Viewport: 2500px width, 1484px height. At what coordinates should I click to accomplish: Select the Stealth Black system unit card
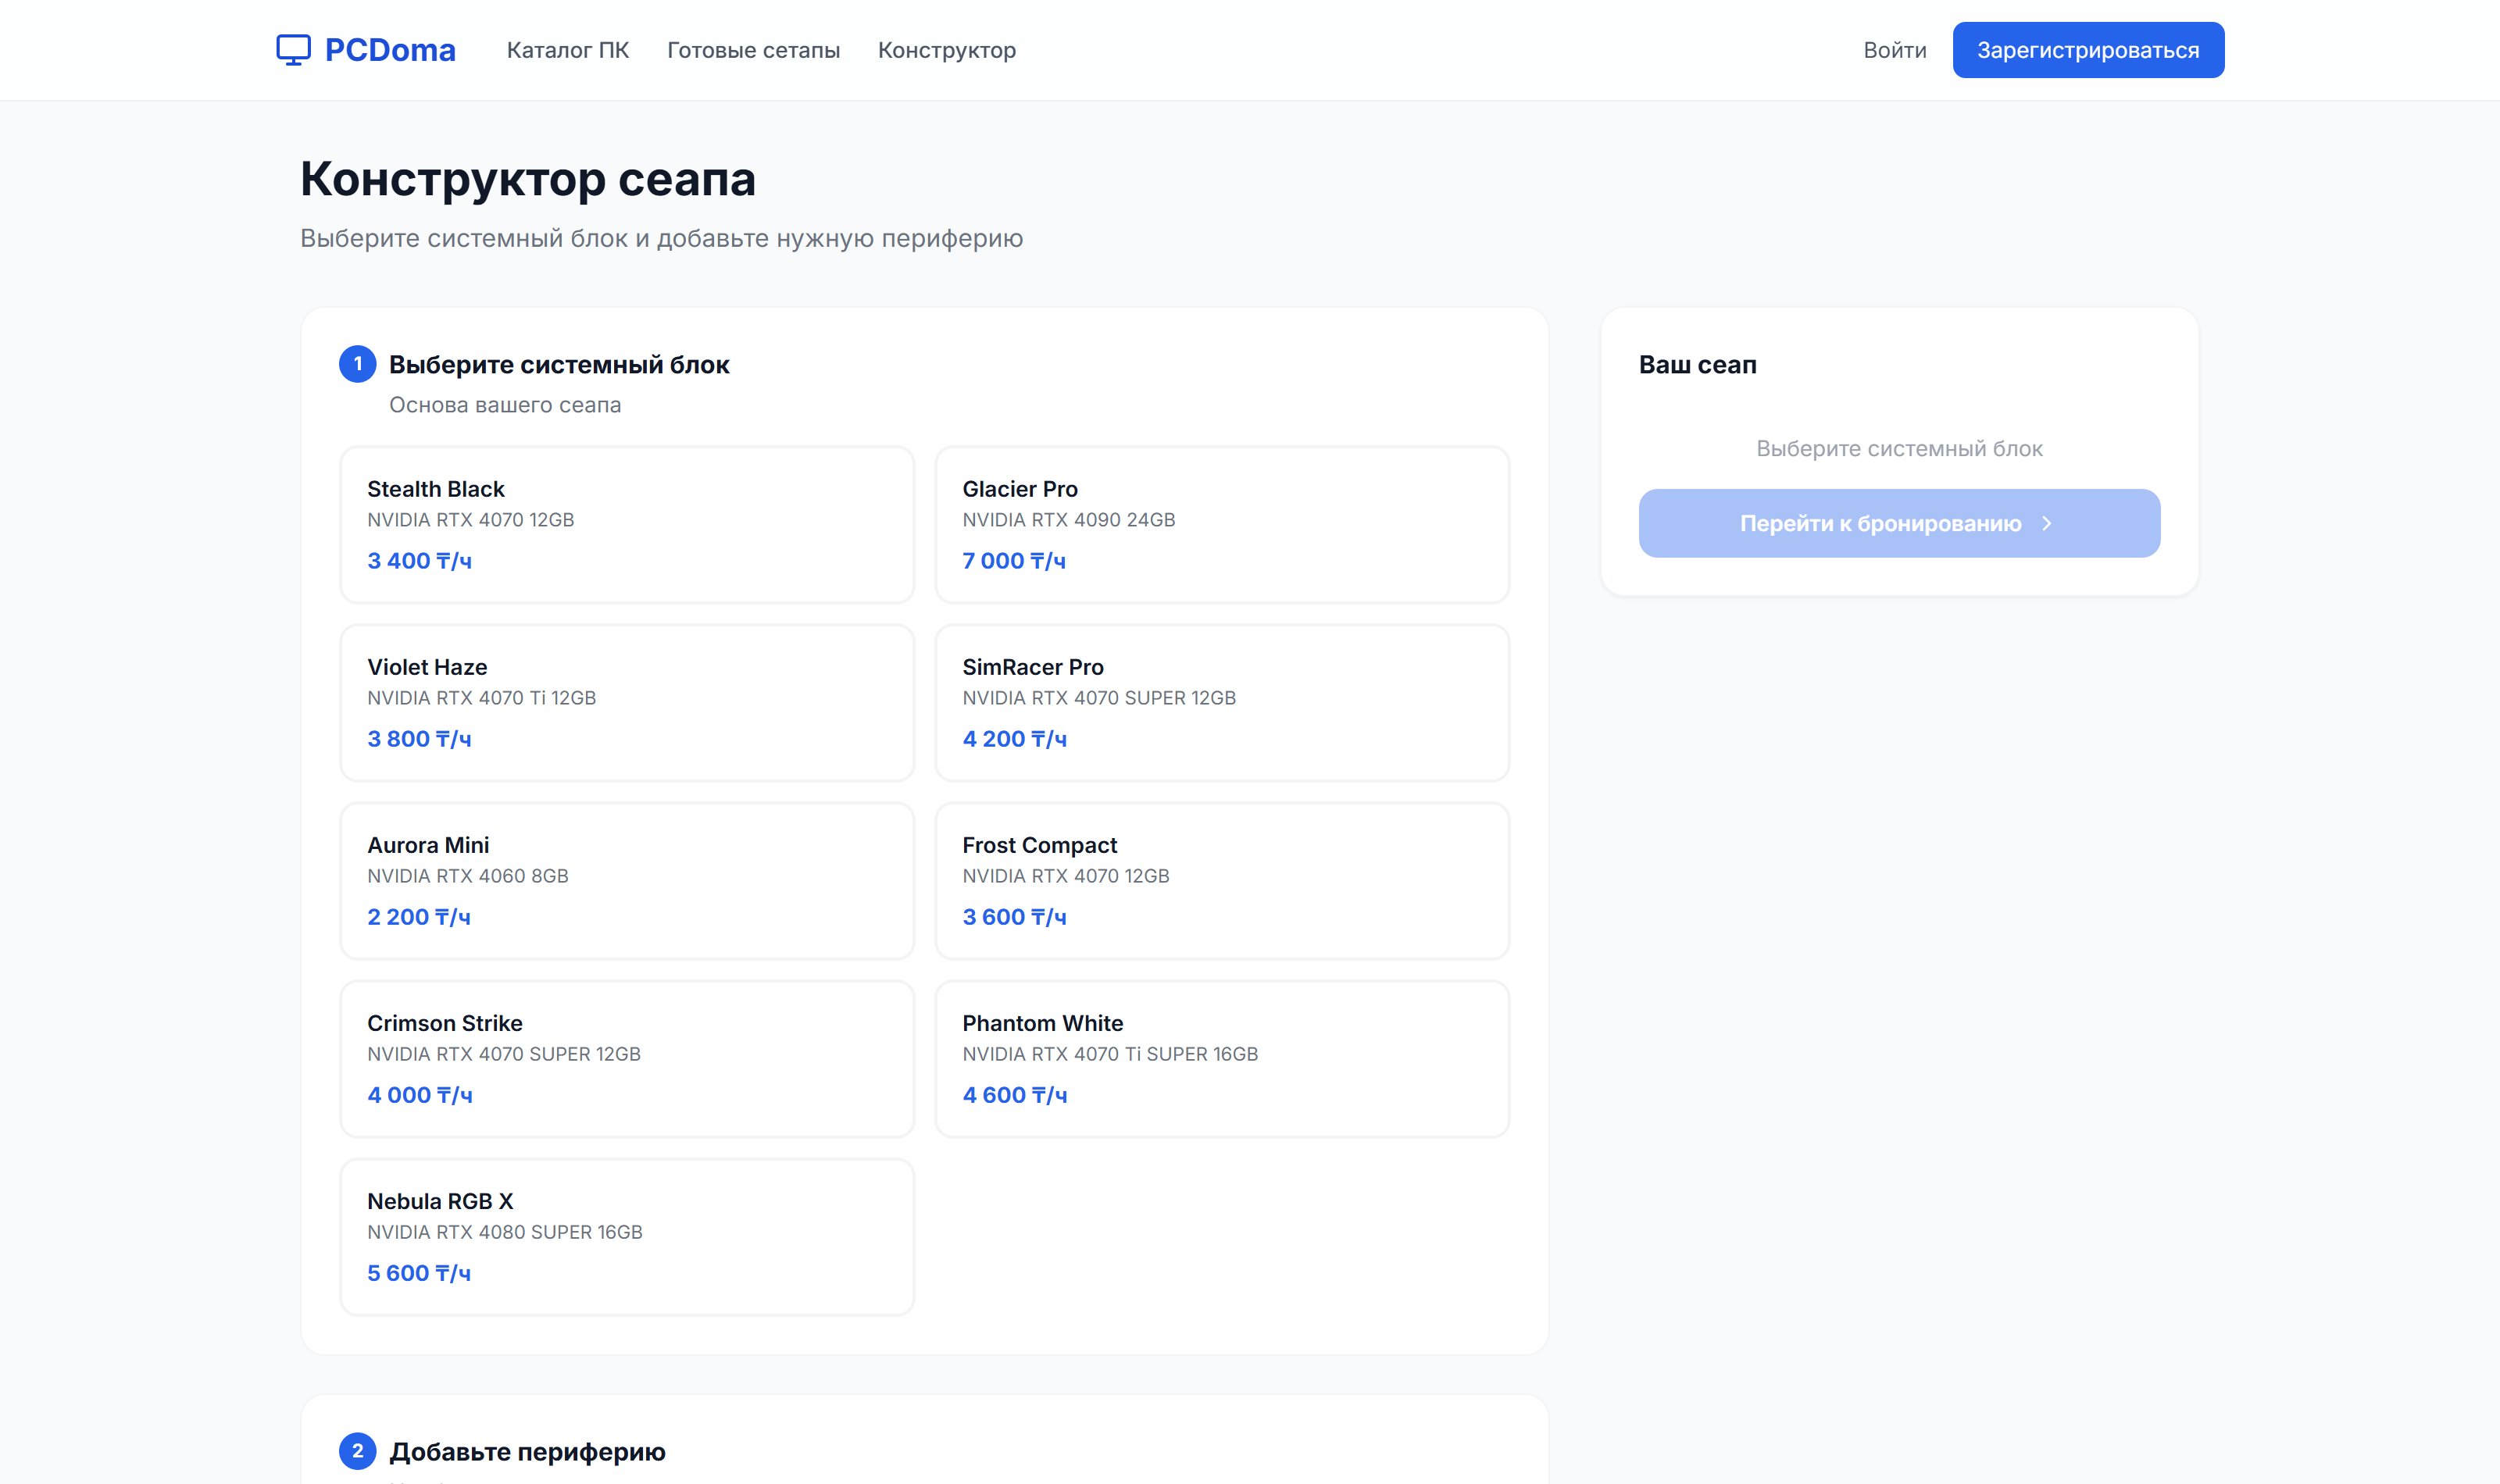tap(627, 525)
